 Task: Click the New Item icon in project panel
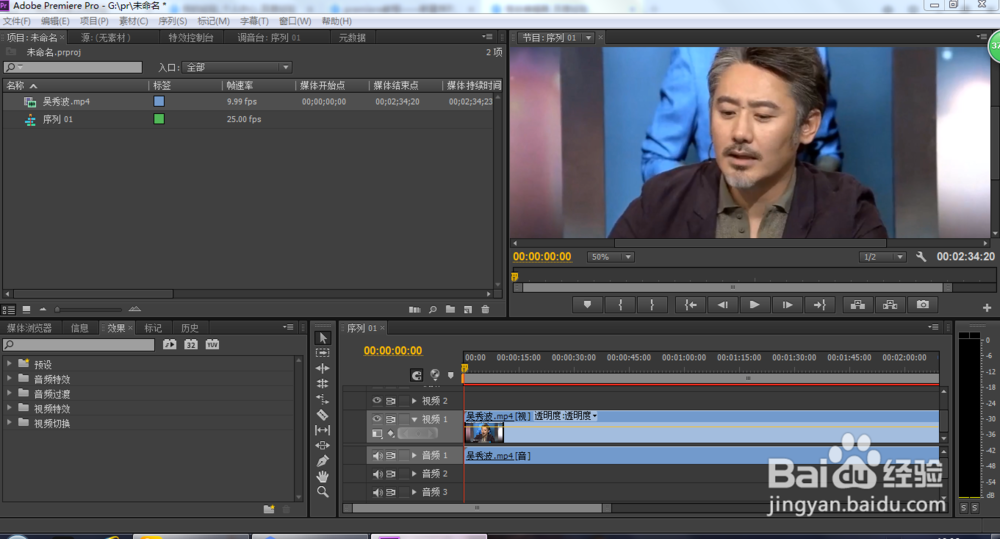coord(467,309)
